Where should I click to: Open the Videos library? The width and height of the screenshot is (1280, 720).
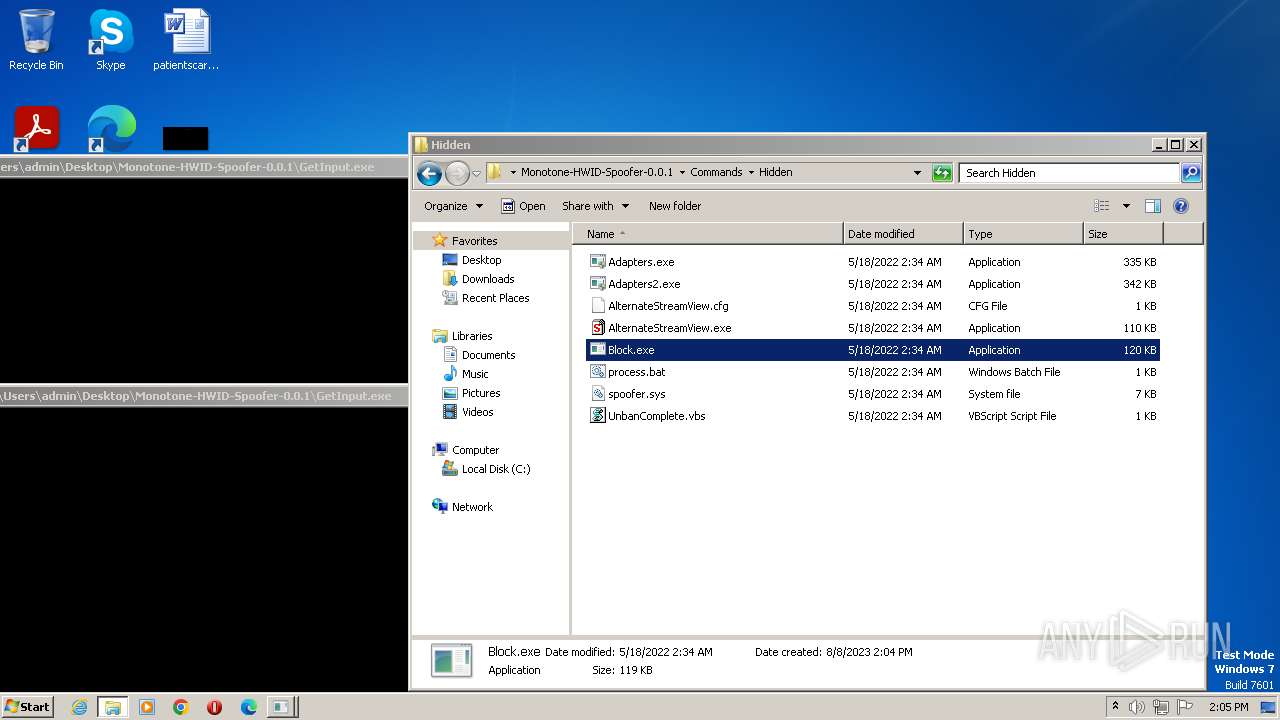click(477, 412)
